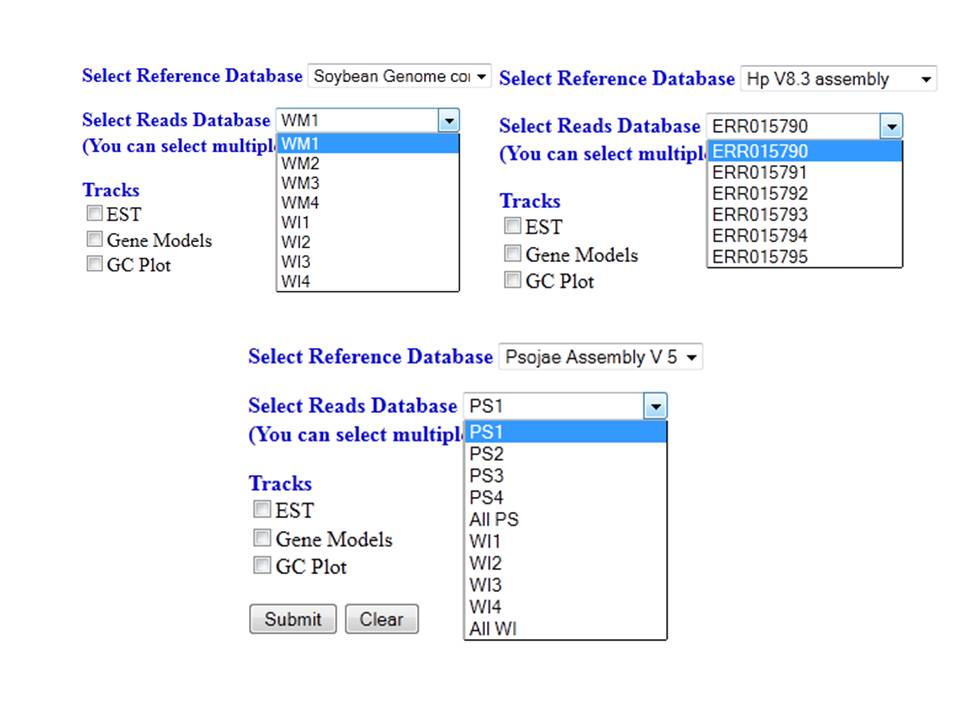Check Gene Models in the Hp assembly panel

[x=512, y=253]
